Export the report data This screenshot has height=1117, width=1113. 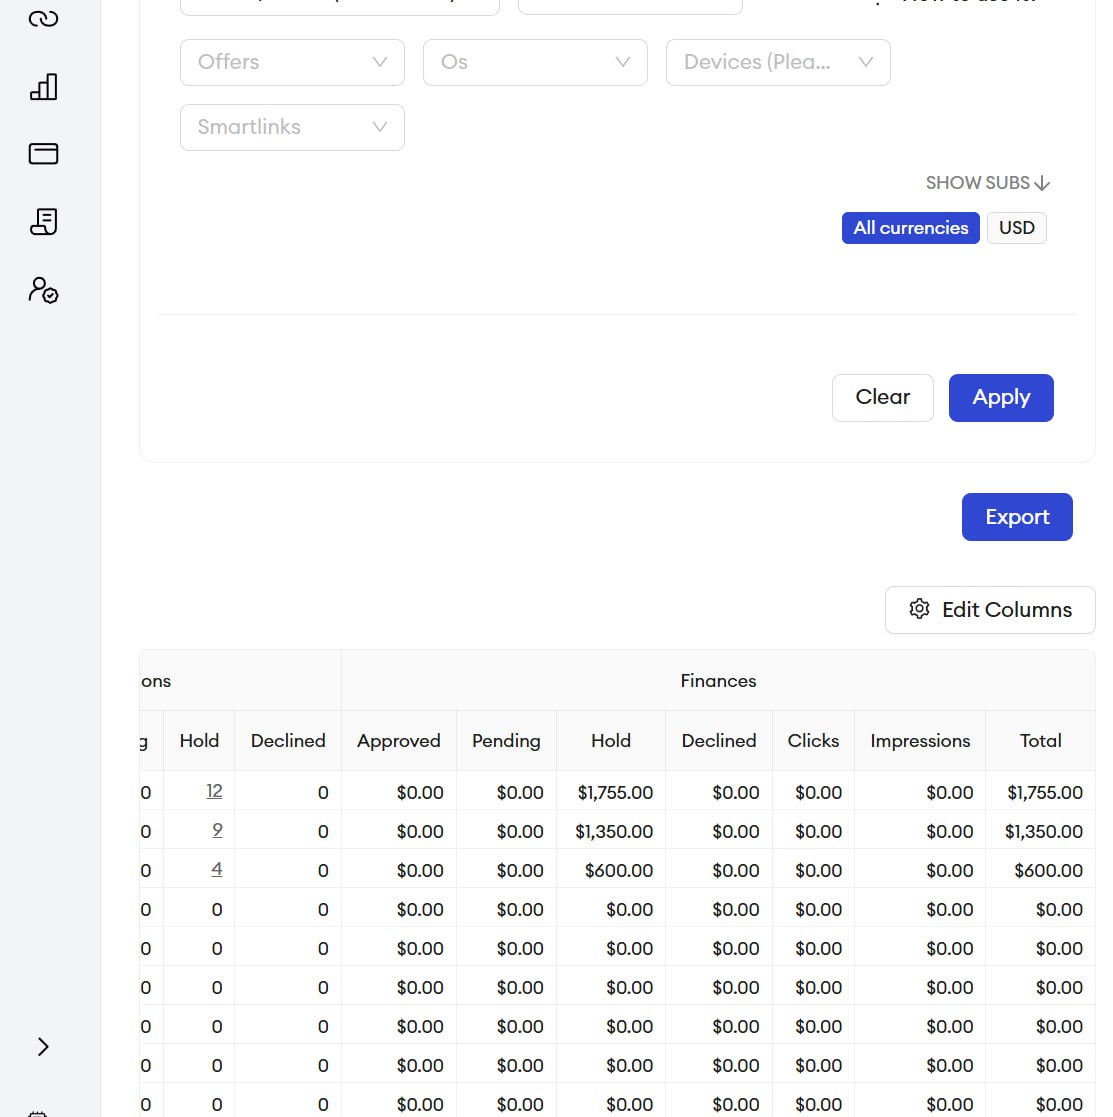[1017, 516]
